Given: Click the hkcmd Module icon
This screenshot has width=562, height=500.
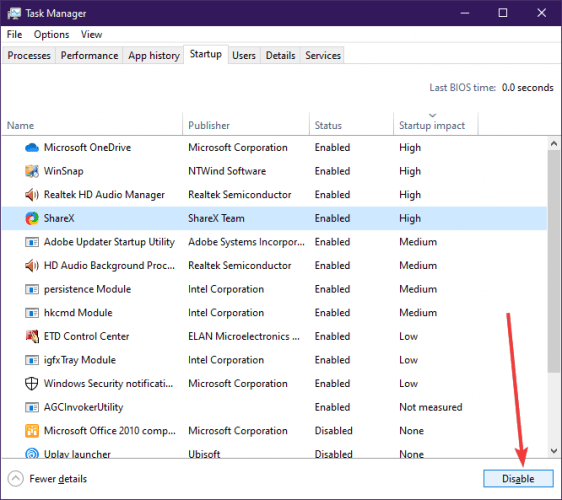Looking at the screenshot, I should tap(32, 313).
